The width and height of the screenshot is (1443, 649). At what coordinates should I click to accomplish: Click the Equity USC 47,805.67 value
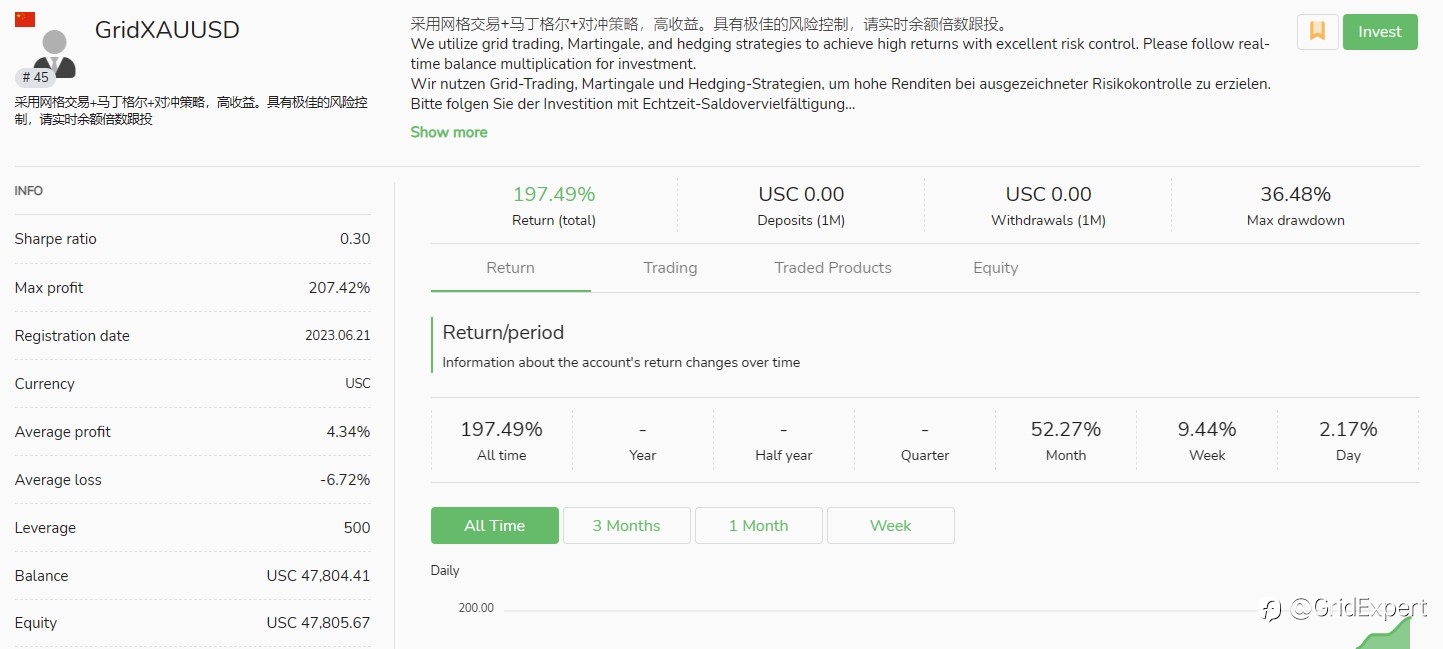click(318, 623)
